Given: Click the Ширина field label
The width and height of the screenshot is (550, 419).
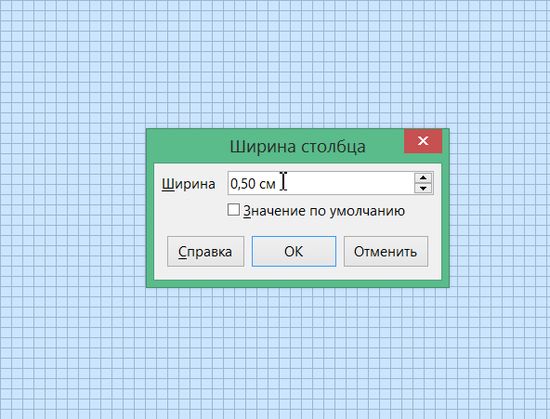Looking at the screenshot, I should (x=188, y=184).
